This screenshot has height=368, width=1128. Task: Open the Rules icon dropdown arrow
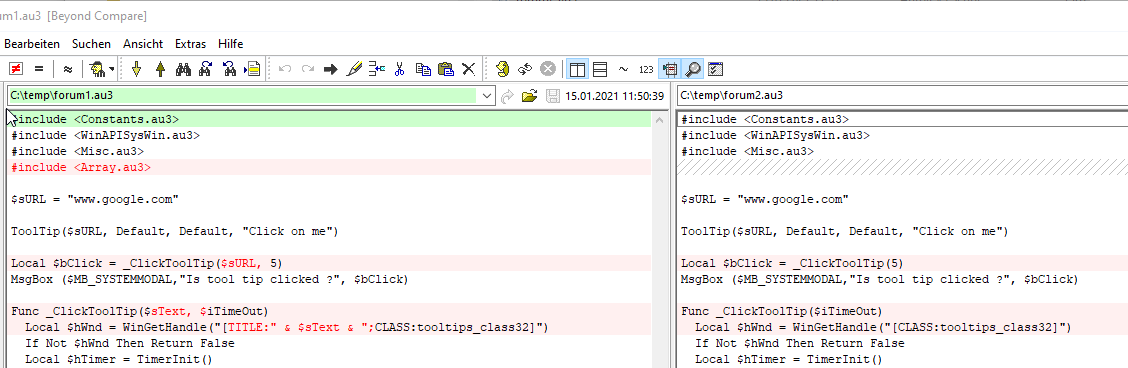[x=112, y=70]
